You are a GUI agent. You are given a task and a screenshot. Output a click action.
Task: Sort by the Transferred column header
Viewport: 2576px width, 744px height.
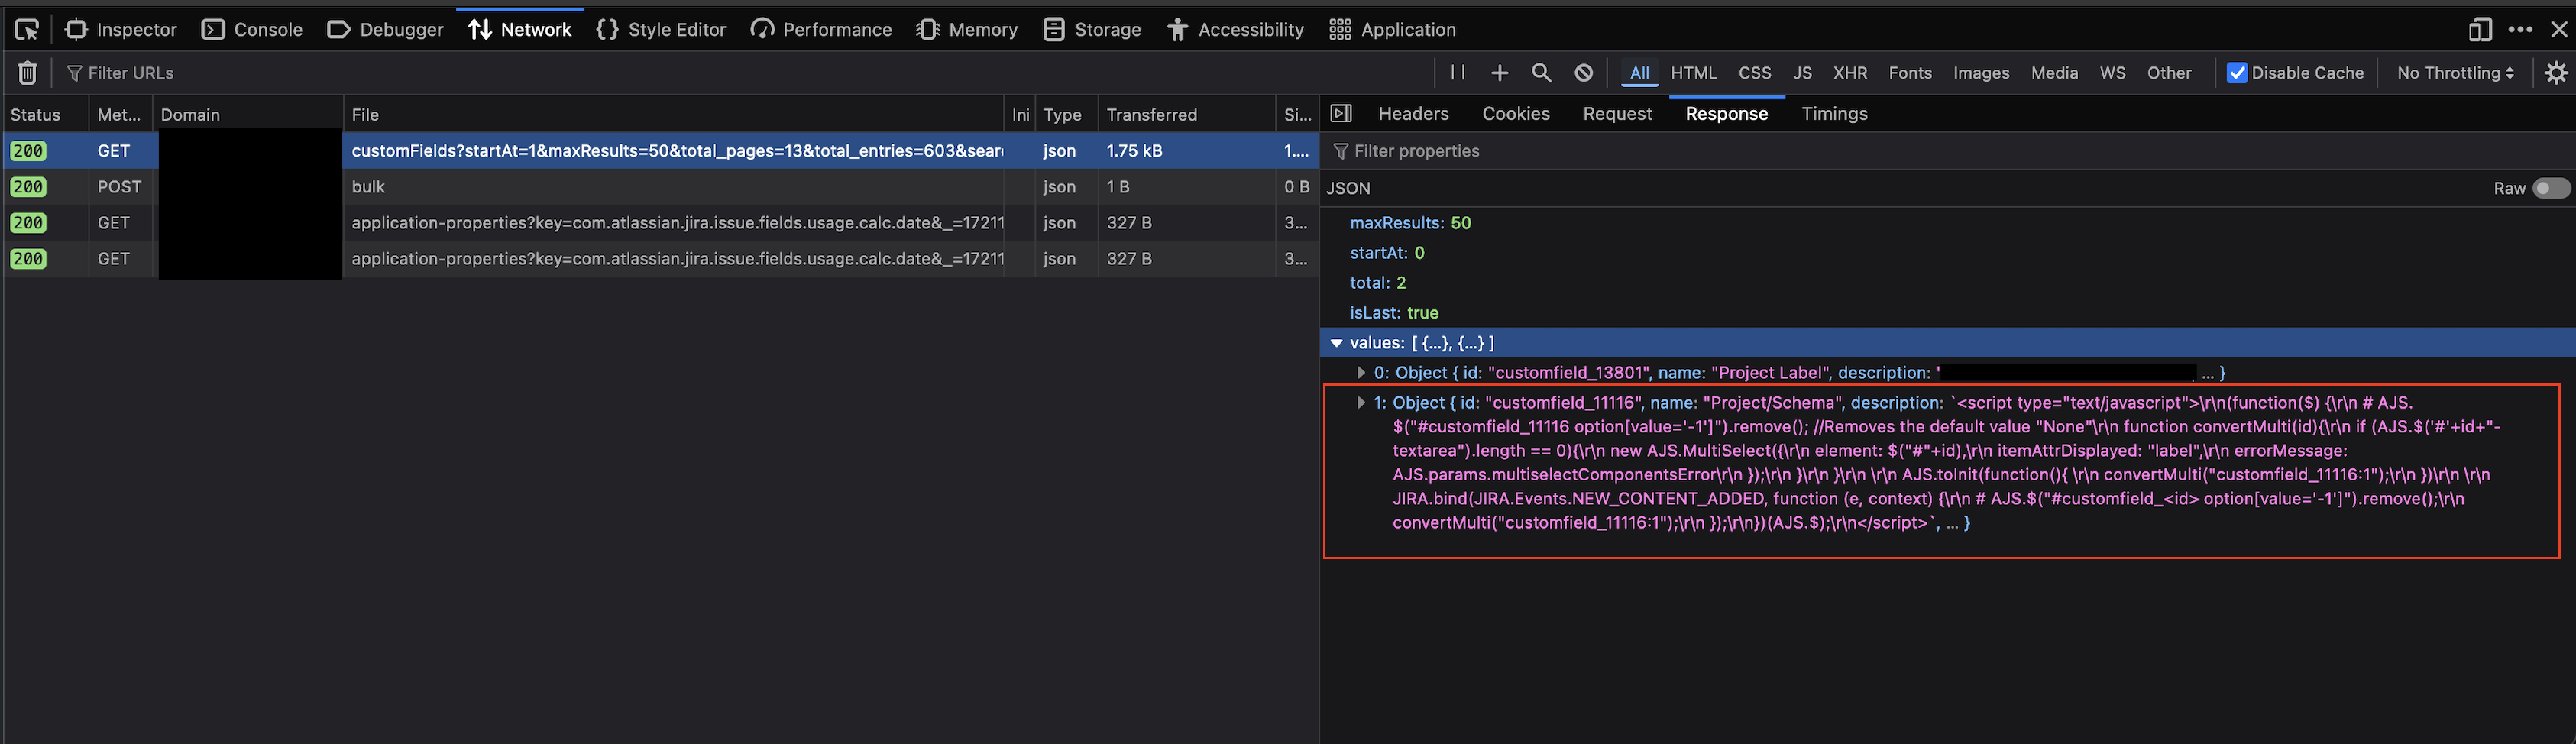(x=1151, y=115)
